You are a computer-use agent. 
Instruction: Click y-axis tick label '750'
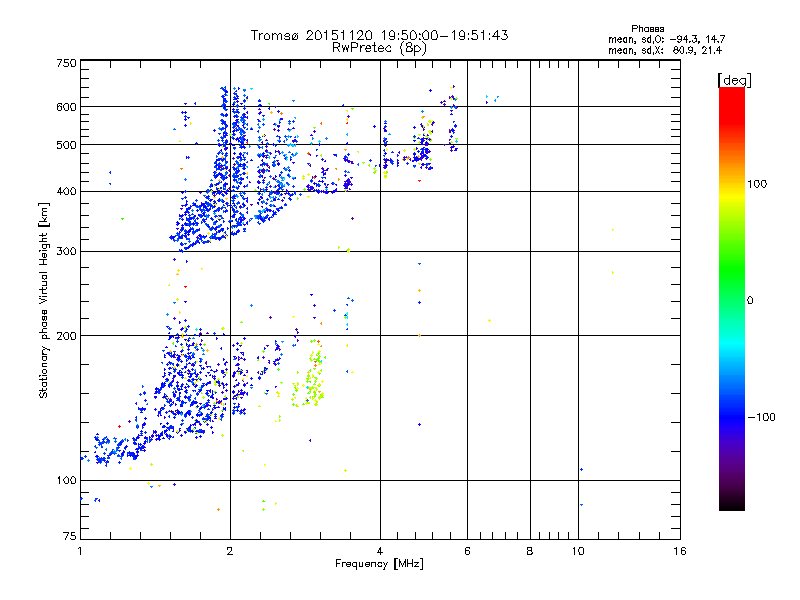pos(66,63)
